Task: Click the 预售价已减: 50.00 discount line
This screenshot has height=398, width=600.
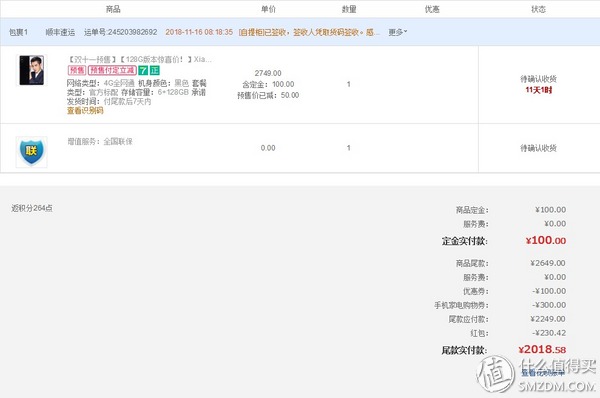Action: 268,95
